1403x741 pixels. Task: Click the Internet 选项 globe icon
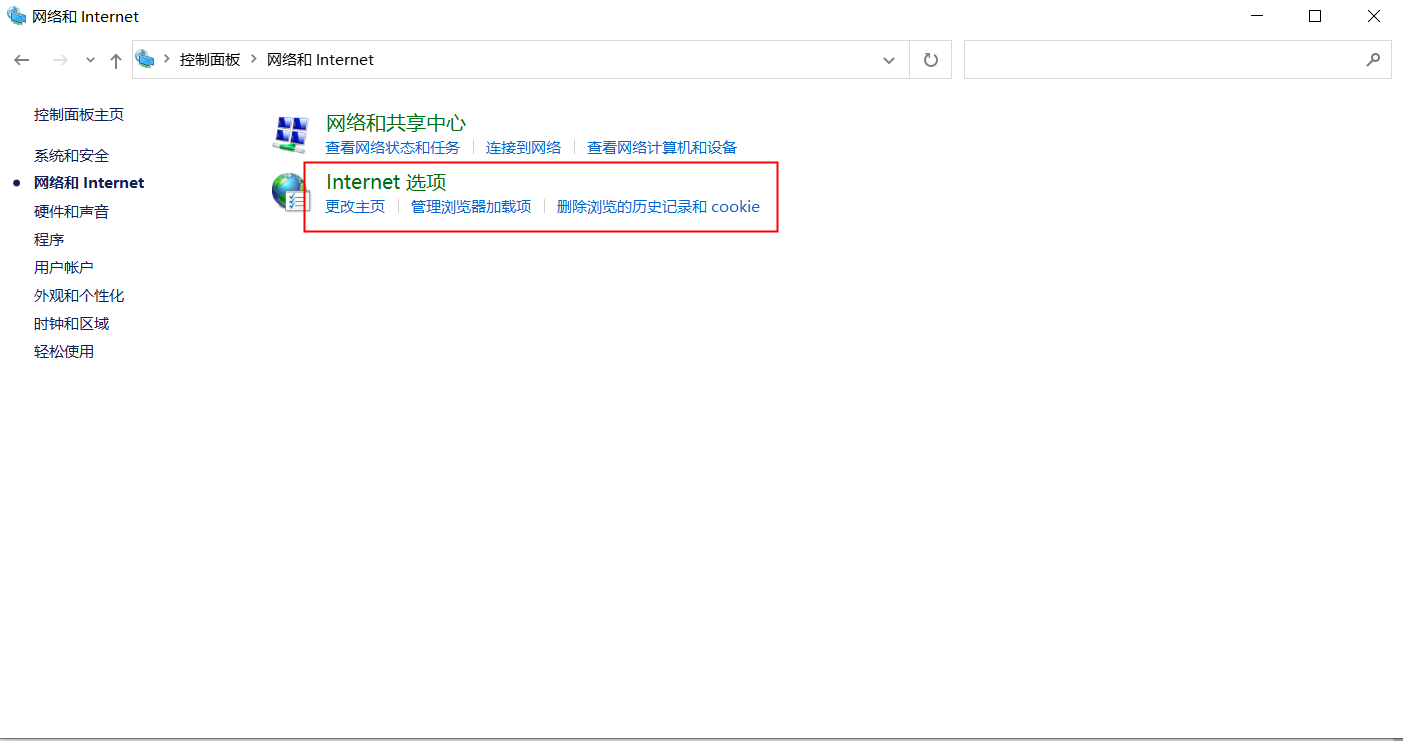pyautogui.click(x=291, y=192)
